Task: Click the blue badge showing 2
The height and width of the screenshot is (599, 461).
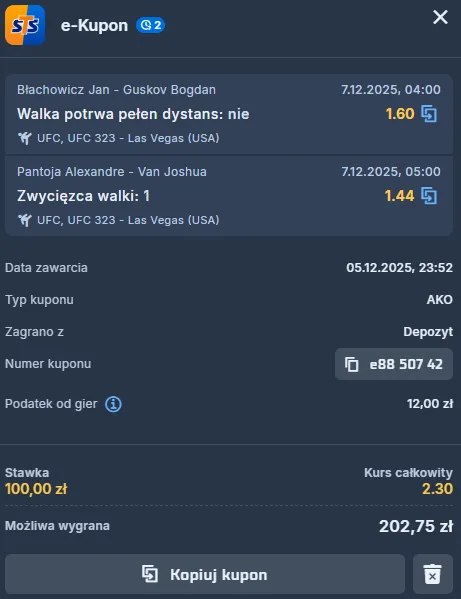Action: tap(150, 25)
